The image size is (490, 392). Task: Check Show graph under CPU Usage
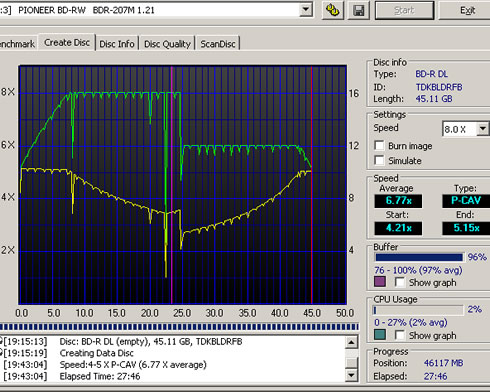400,335
